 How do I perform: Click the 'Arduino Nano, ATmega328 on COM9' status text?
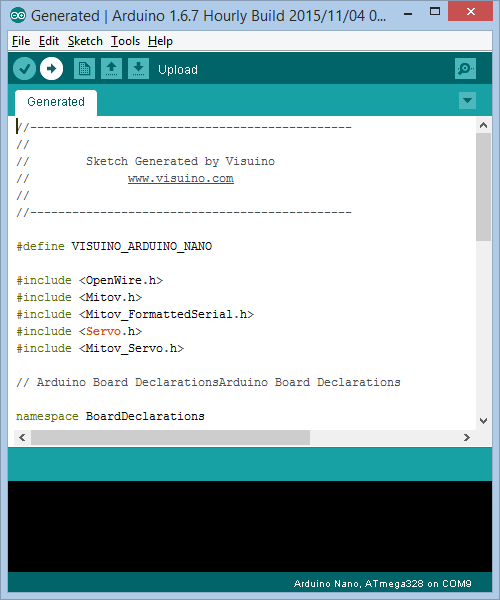point(382,584)
